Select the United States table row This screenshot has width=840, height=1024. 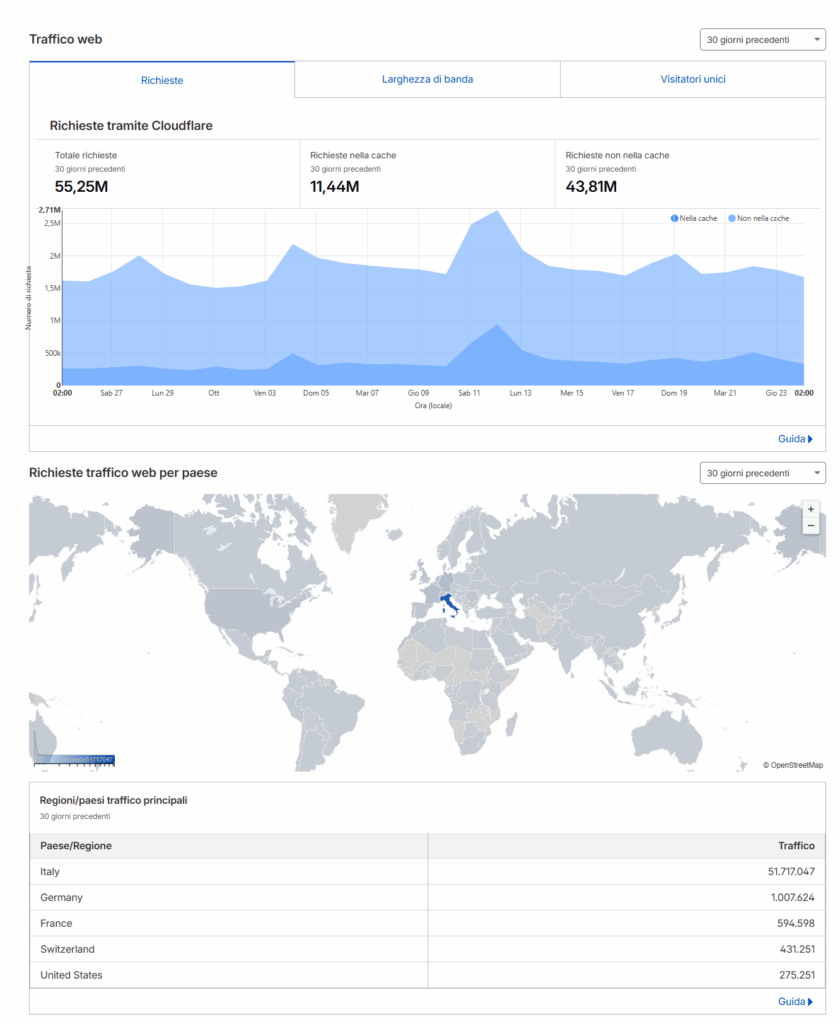(427, 975)
